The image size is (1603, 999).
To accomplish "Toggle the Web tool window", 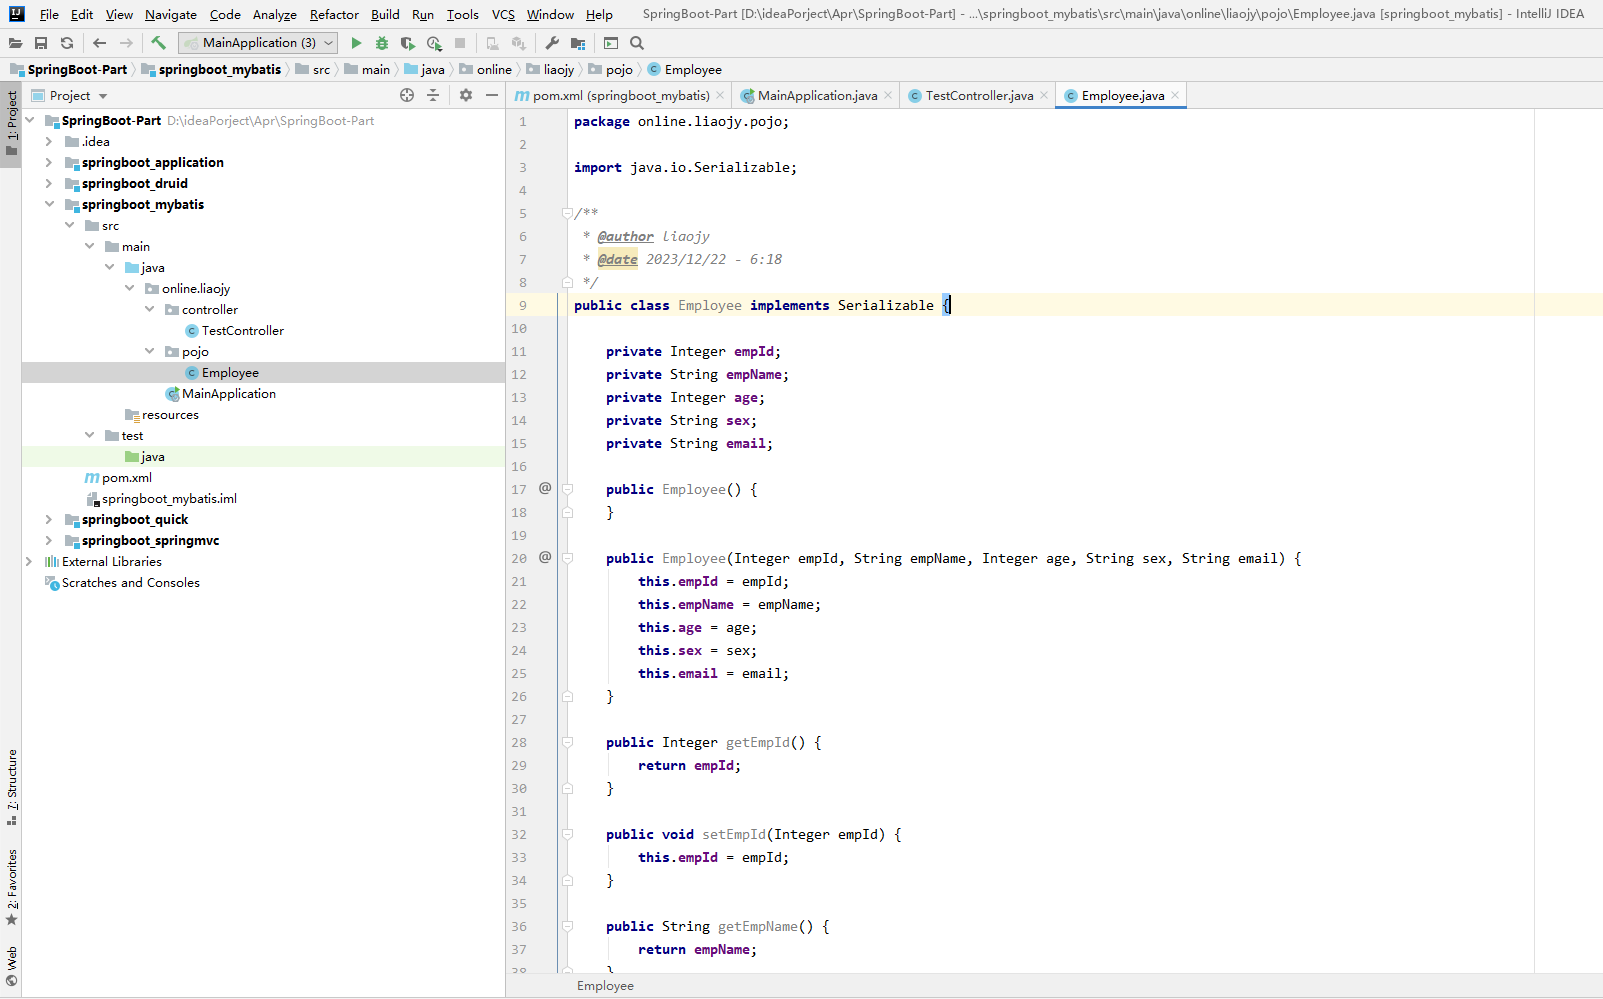I will 11,965.
